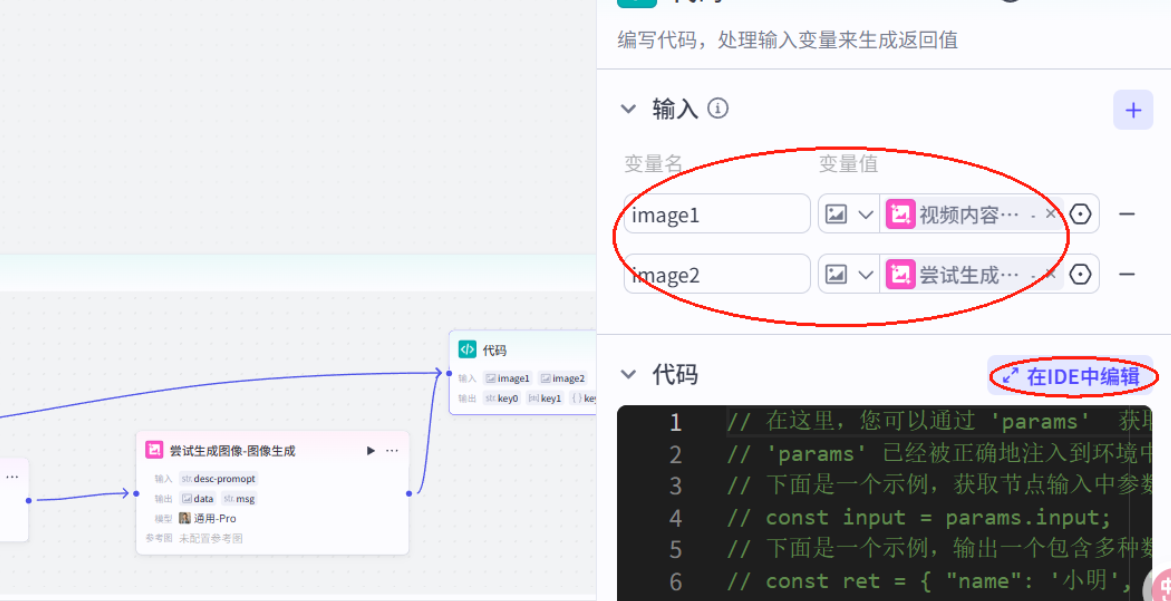
Task: Add a new input variable with + button
Action: [1133, 109]
